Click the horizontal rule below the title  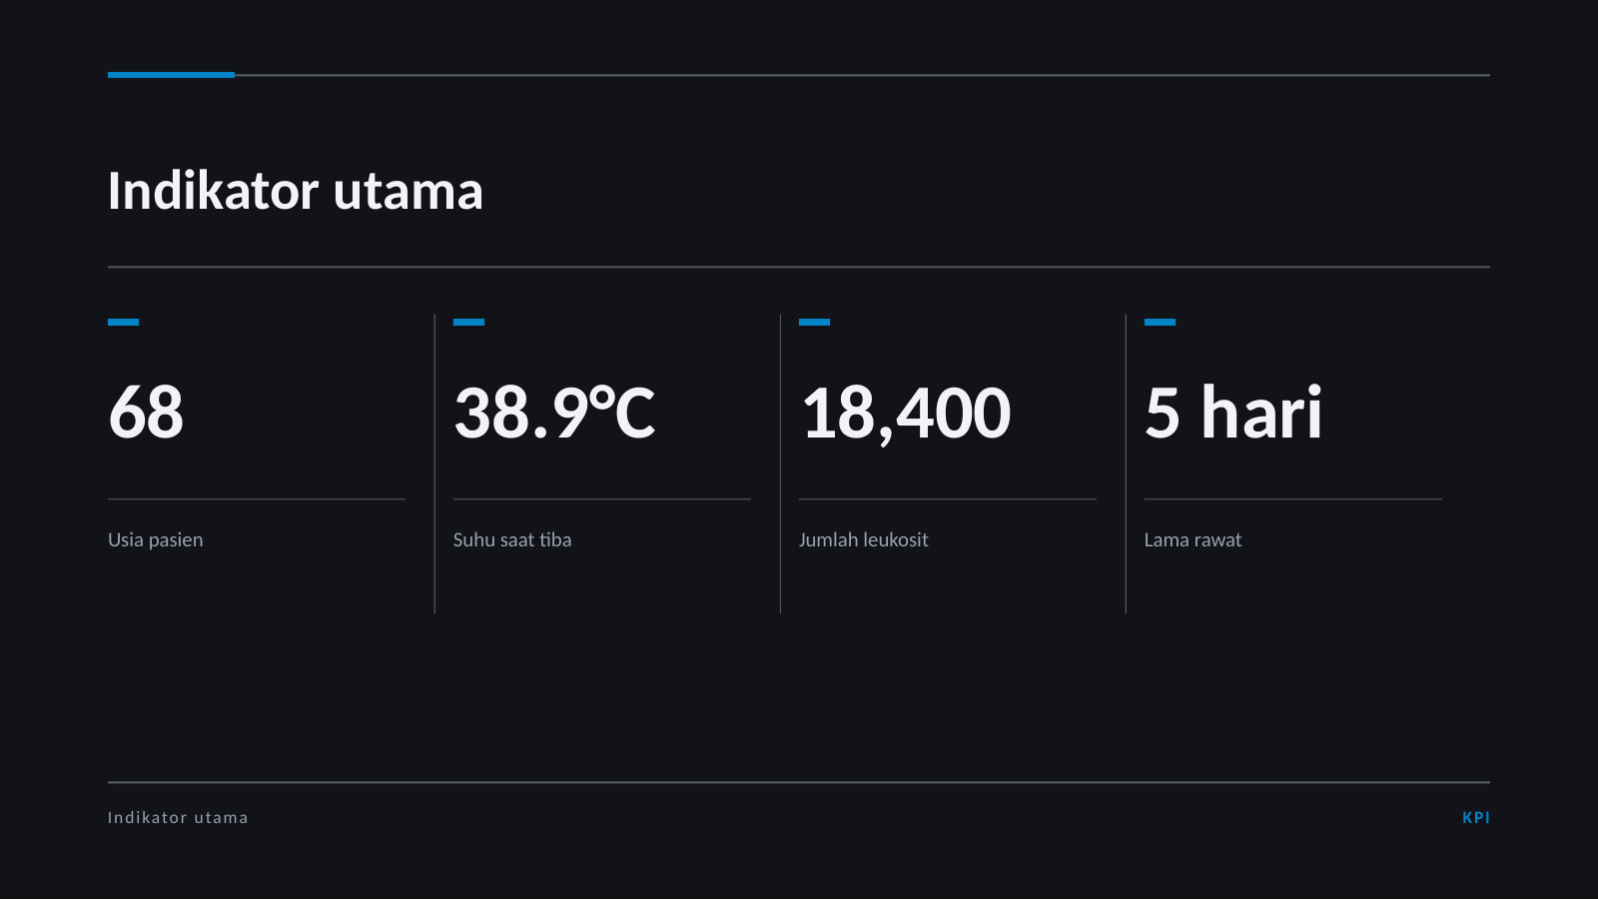[799, 267]
